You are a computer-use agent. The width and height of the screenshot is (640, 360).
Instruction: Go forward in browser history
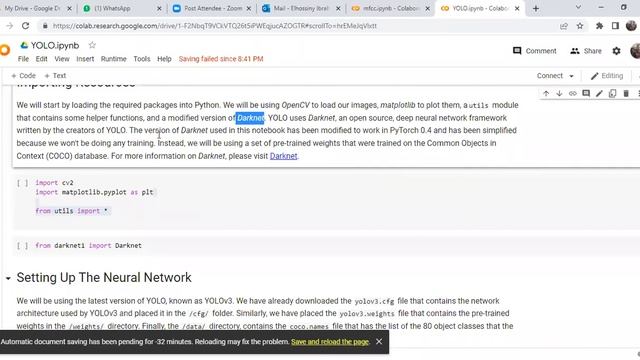[x=9, y=26]
